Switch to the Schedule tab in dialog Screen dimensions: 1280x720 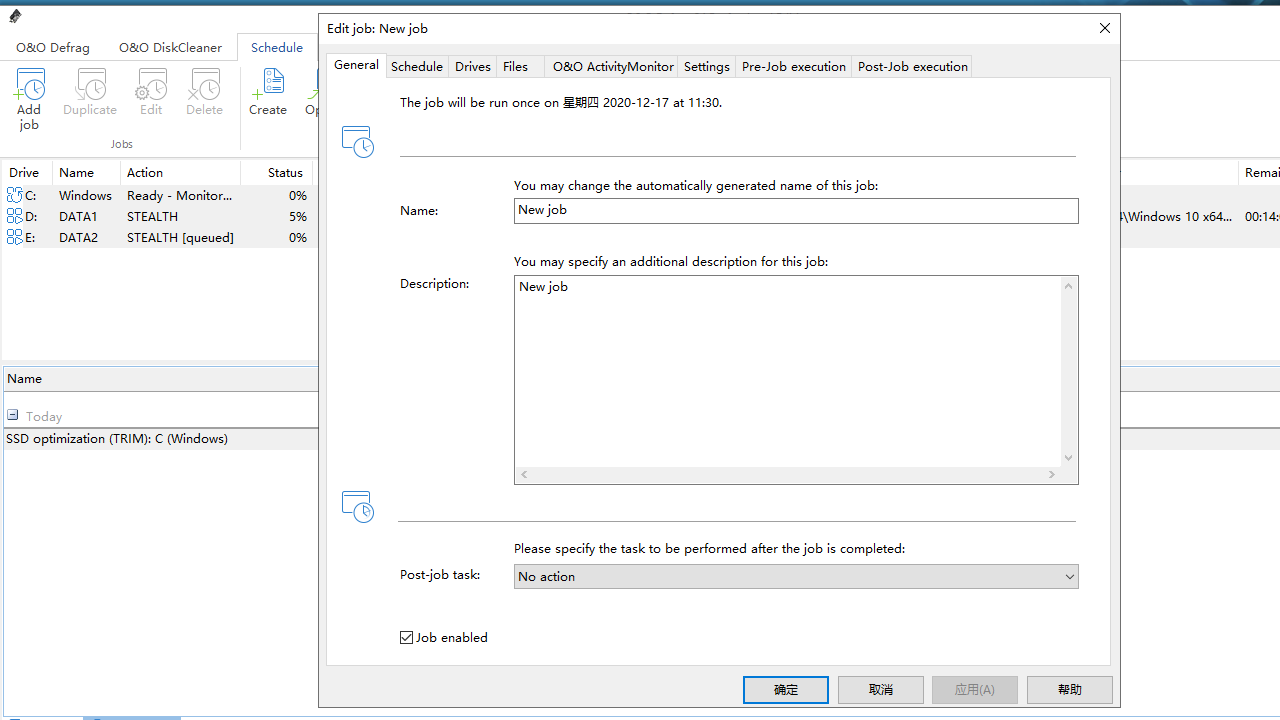(416, 67)
